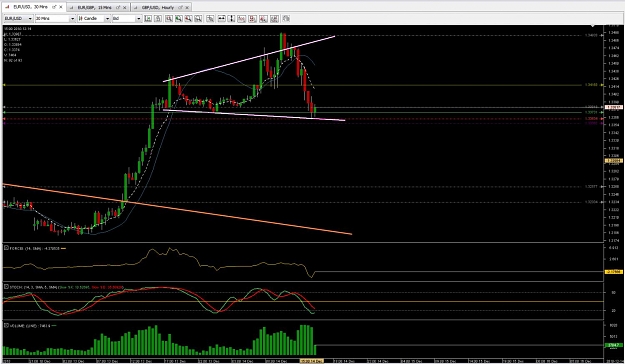The width and height of the screenshot is (625, 364).
Task: Undock the EUR/GBP 15 Mins tab
Action: click(118, 7)
